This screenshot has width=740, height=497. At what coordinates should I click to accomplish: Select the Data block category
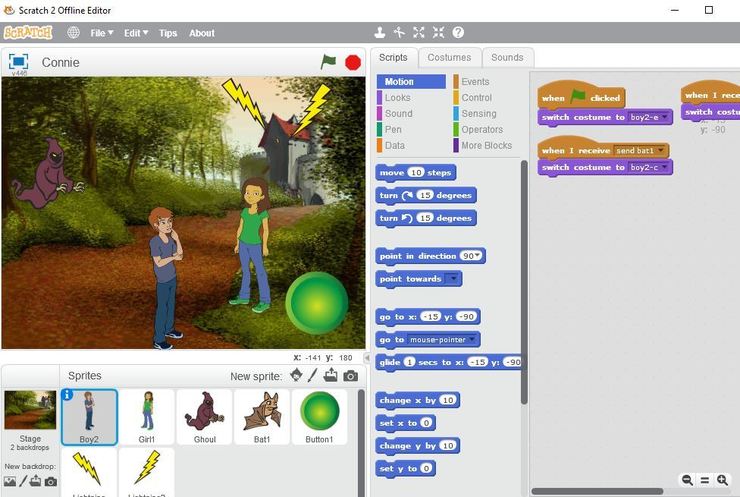pos(395,145)
